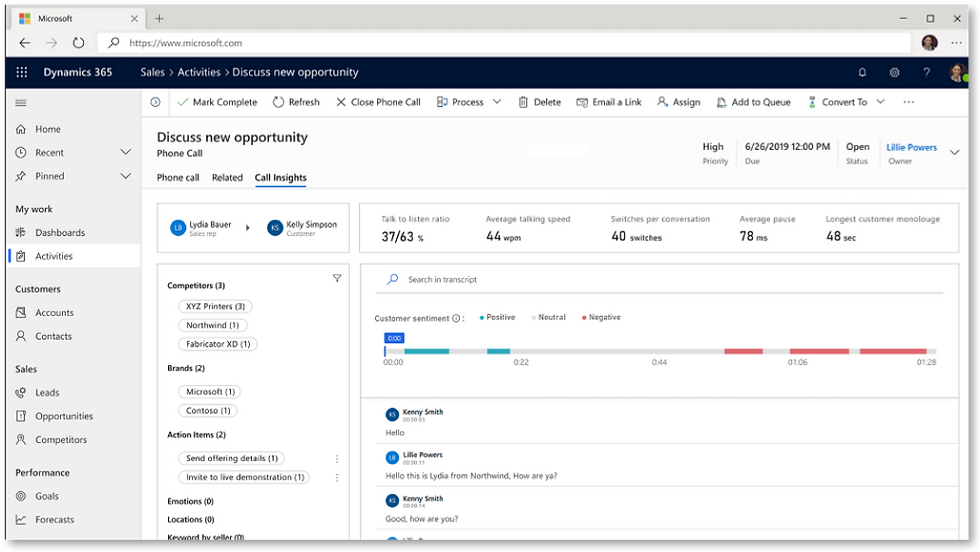Image resolution: width=980 pixels, height=552 pixels.
Task: Click the transcript search magnifier icon
Action: (x=392, y=279)
